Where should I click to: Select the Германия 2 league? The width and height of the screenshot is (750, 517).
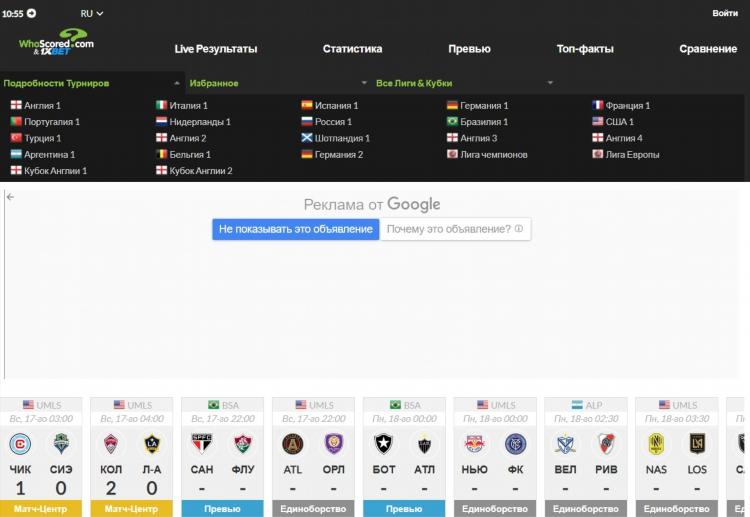(x=332, y=154)
